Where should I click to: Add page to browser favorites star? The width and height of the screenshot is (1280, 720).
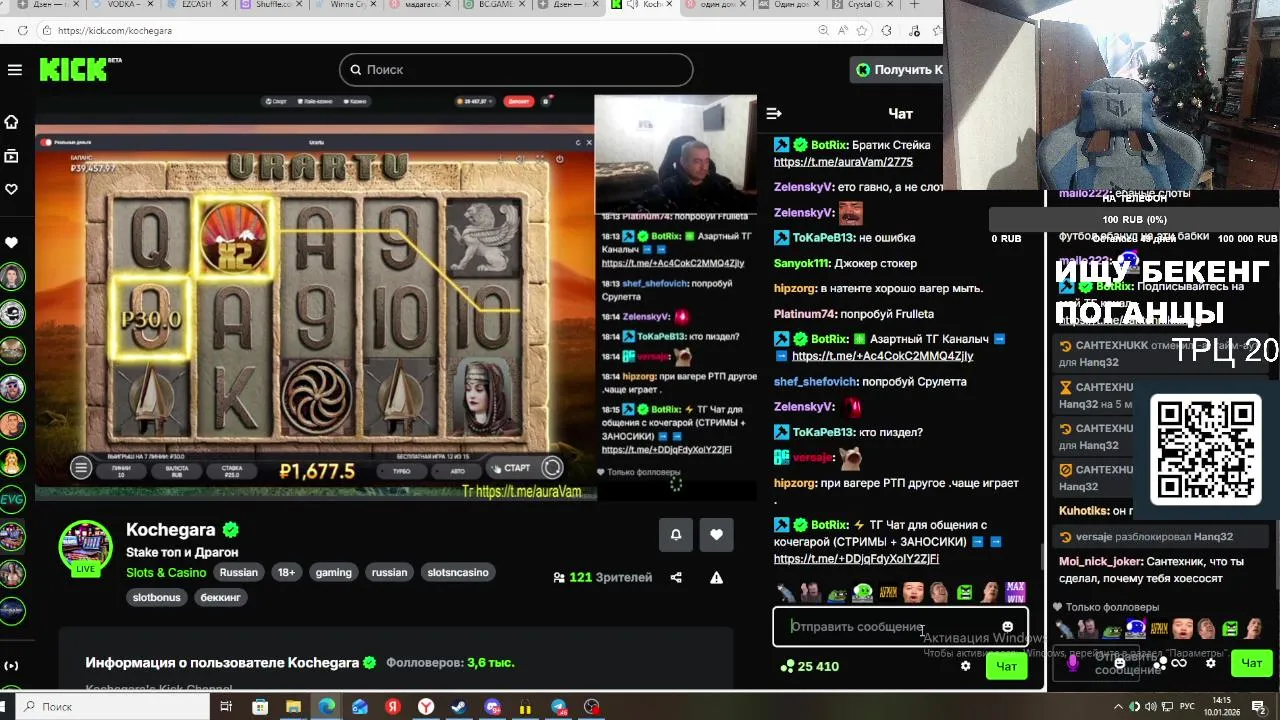(863, 31)
